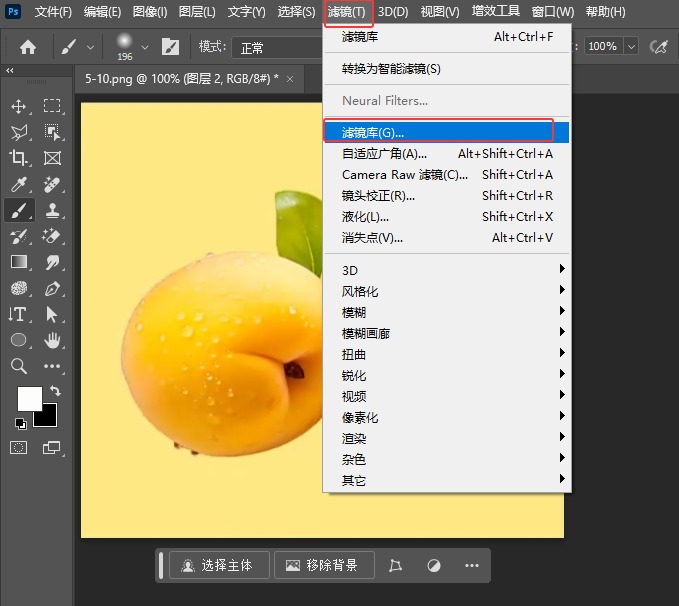
Task: Choose 镜头校正(R)... menu item
Action: coord(447,195)
